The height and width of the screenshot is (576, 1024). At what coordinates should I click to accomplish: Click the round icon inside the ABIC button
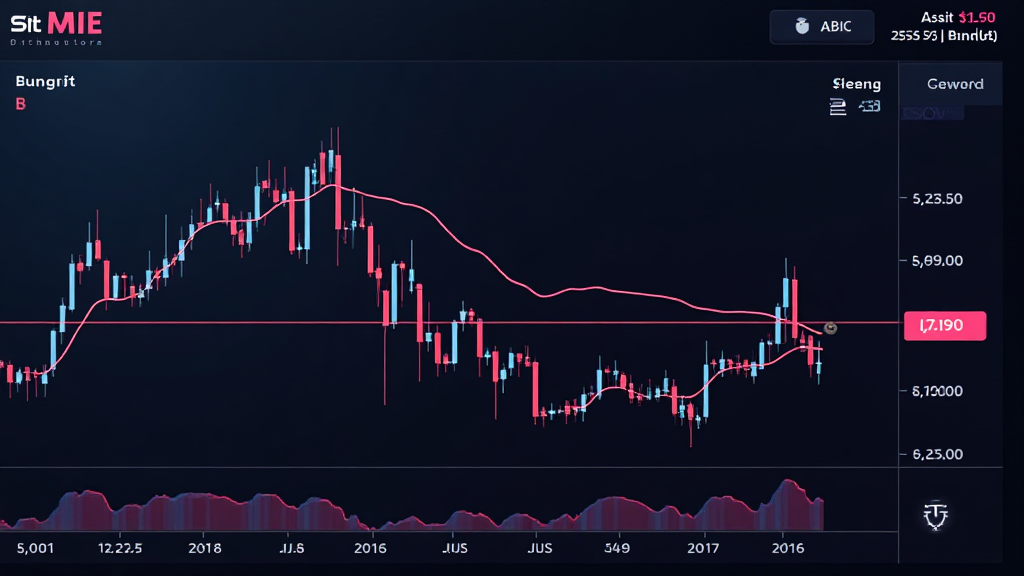[801, 27]
